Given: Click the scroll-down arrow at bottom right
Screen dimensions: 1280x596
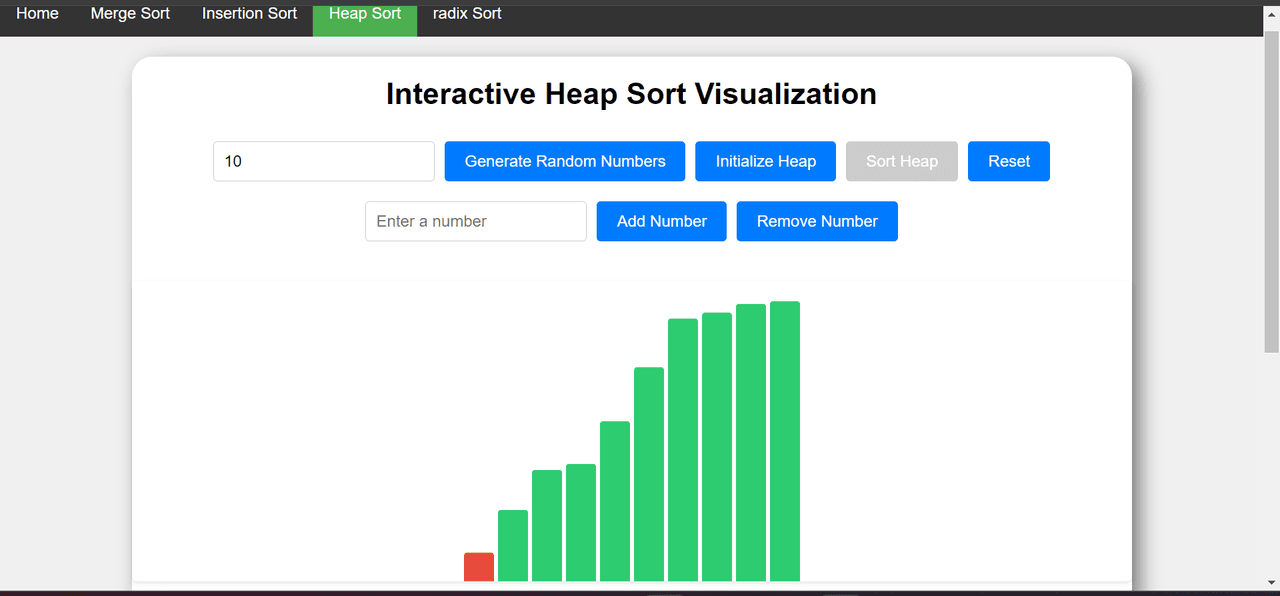Looking at the screenshot, I should pos(1271,582).
